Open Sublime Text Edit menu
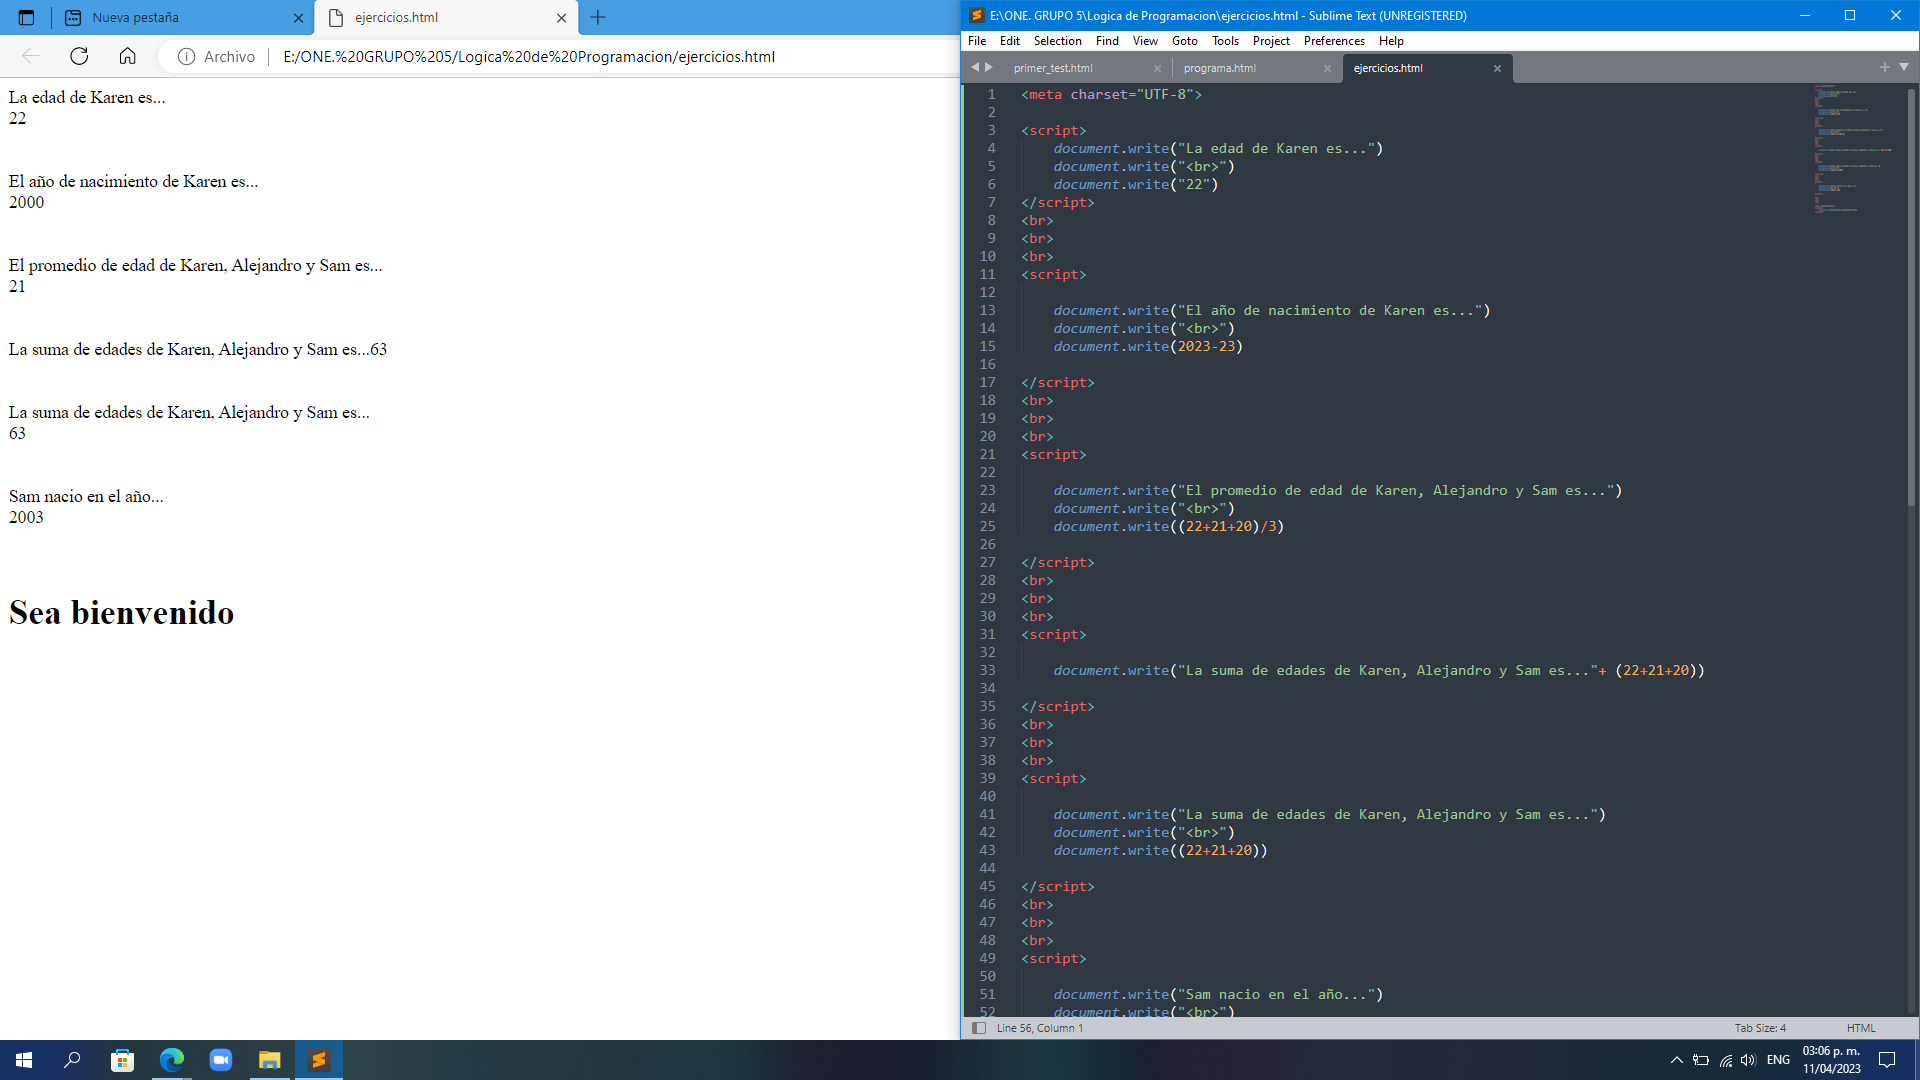The image size is (1920, 1080). (x=1010, y=41)
